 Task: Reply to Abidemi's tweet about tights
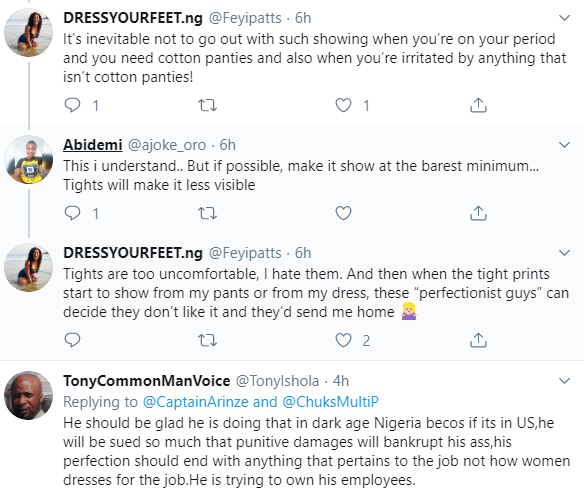coord(72,213)
